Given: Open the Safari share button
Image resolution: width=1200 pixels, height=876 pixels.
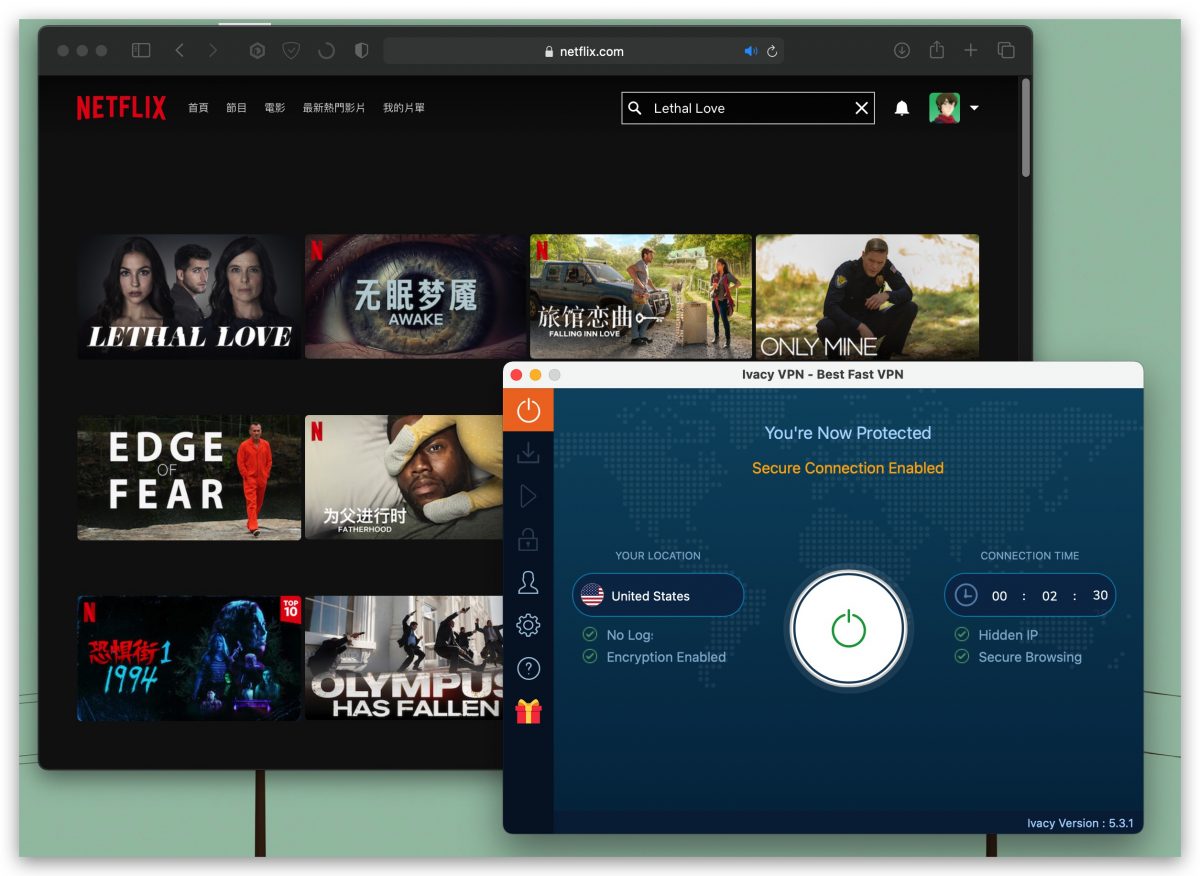Looking at the screenshot, I should coord(937,49).
